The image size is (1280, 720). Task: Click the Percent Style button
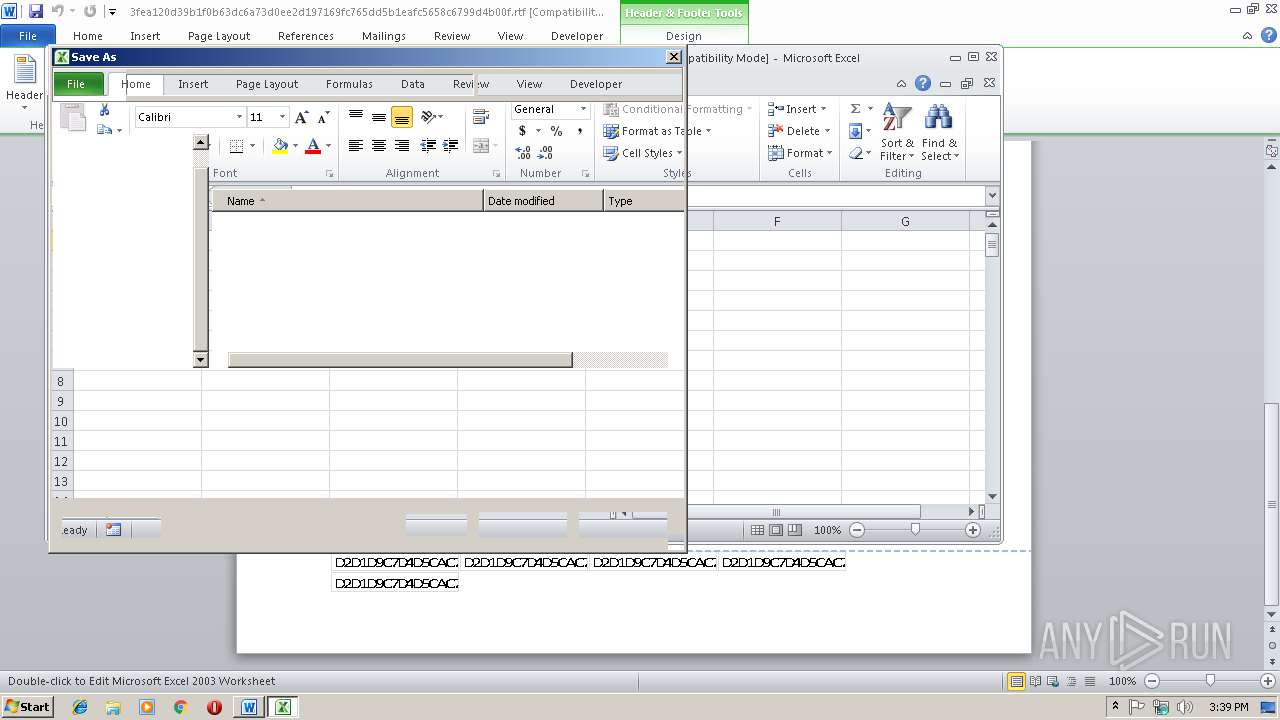(556, 131)
